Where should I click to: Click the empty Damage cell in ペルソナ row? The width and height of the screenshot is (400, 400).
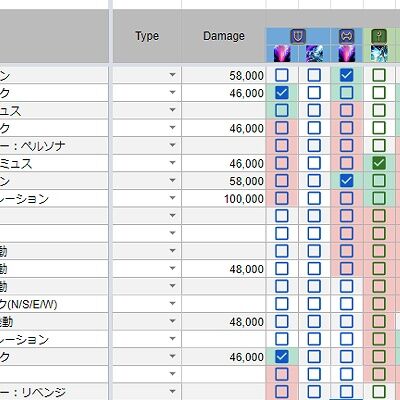click(224, 146)
